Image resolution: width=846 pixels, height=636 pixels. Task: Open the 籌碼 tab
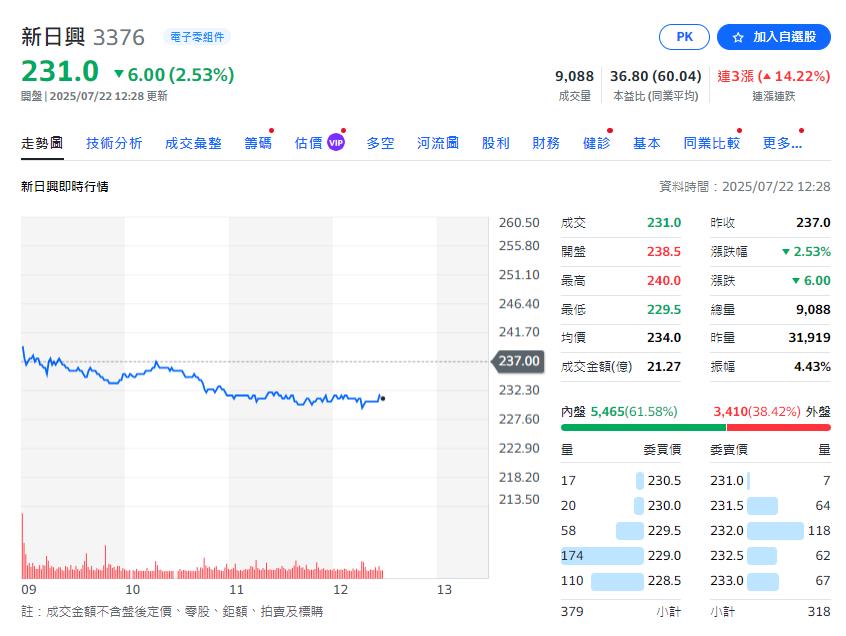(258, 143)
